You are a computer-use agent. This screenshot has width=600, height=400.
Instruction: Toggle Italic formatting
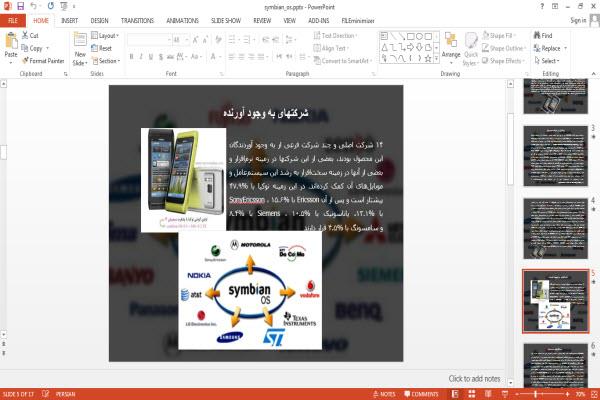[x=141, y=57]
